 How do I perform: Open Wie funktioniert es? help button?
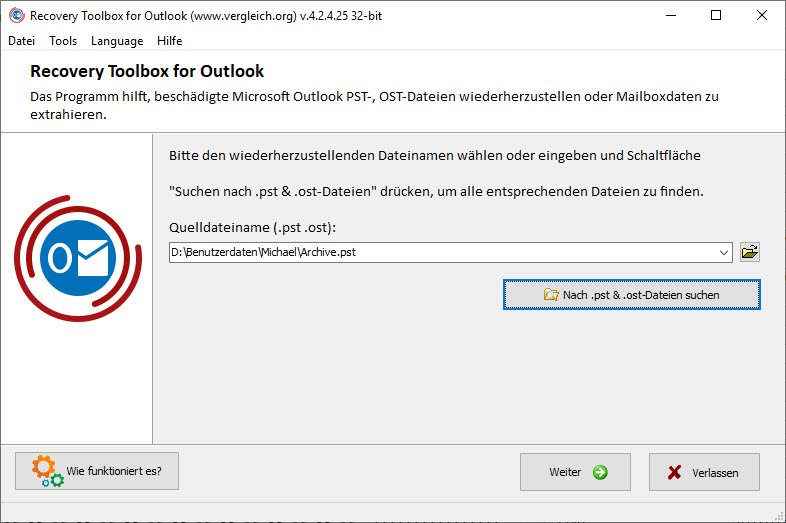pyautogui.click(x=97, y=471)
